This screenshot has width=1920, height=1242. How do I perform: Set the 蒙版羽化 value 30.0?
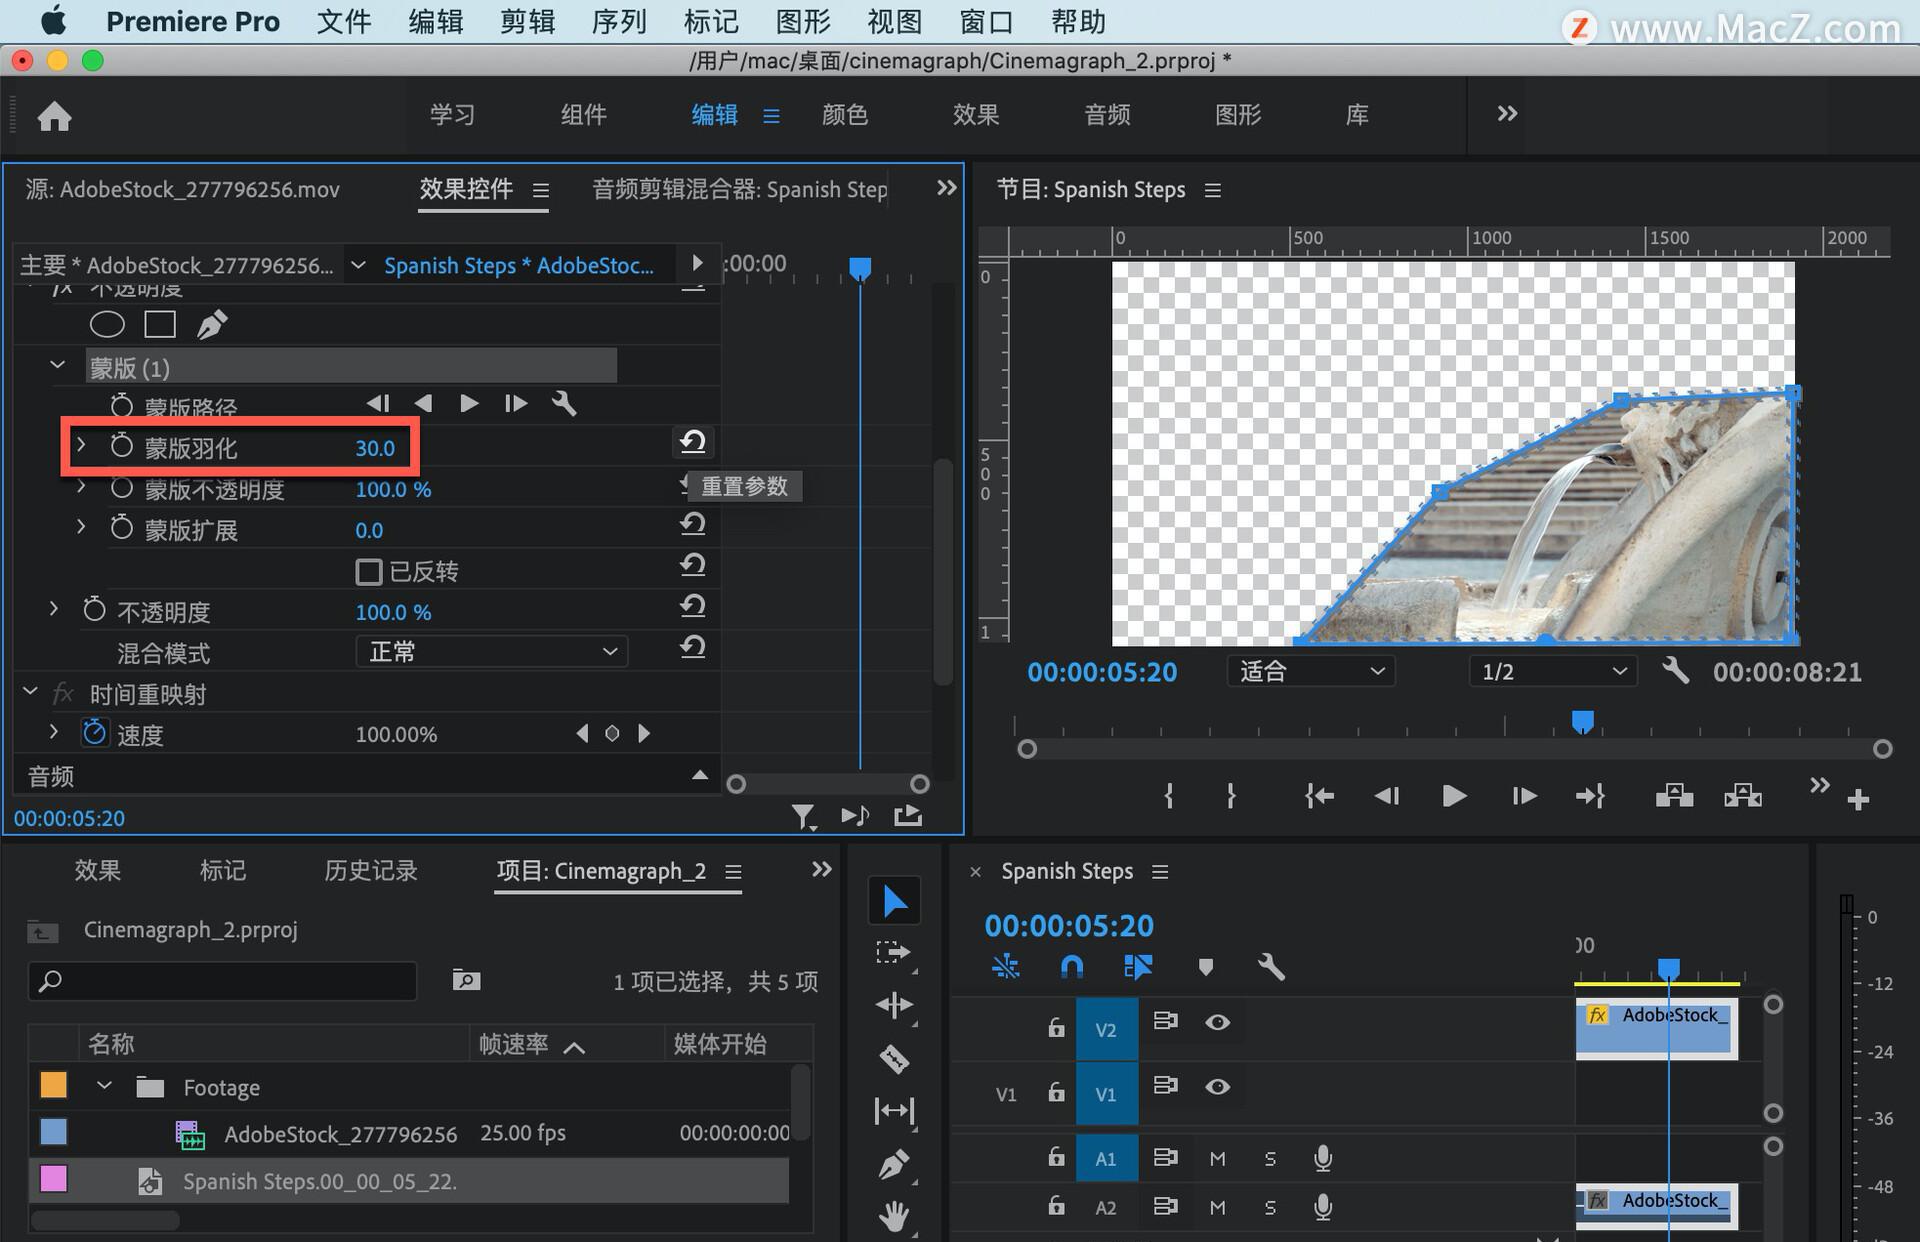(x=375, y=448)
